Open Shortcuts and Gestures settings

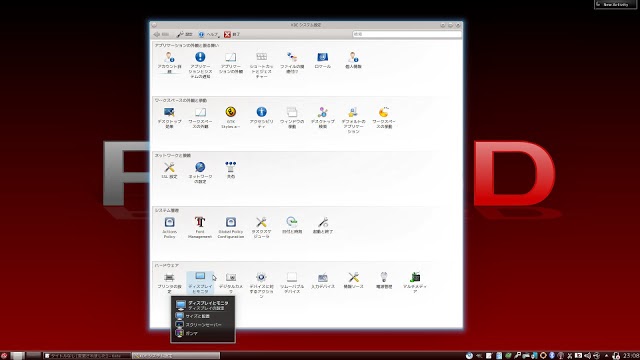(262, 65)
